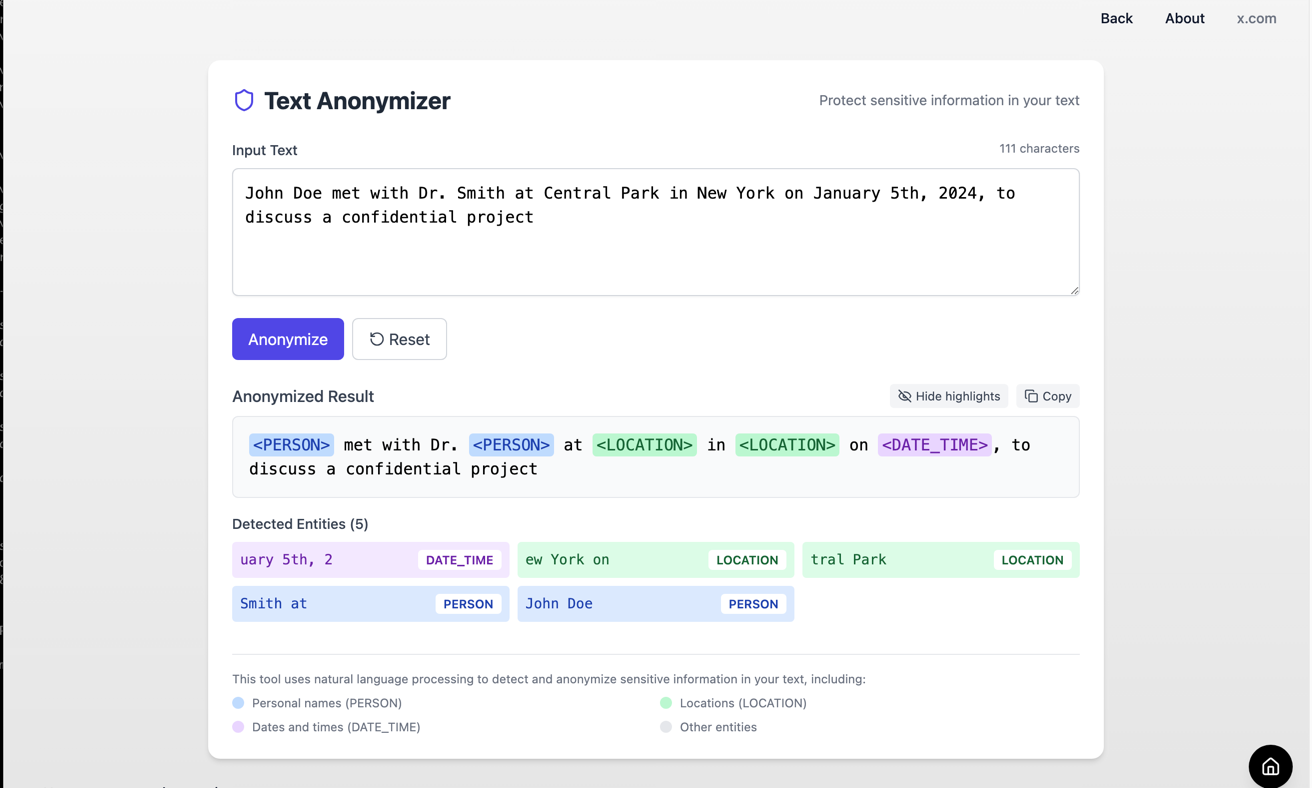Image resolution: width=1312 pixels, height=788 pixels.
Task: Select the first <PERSON> highlight in the result
Action: tap(291, 444)
